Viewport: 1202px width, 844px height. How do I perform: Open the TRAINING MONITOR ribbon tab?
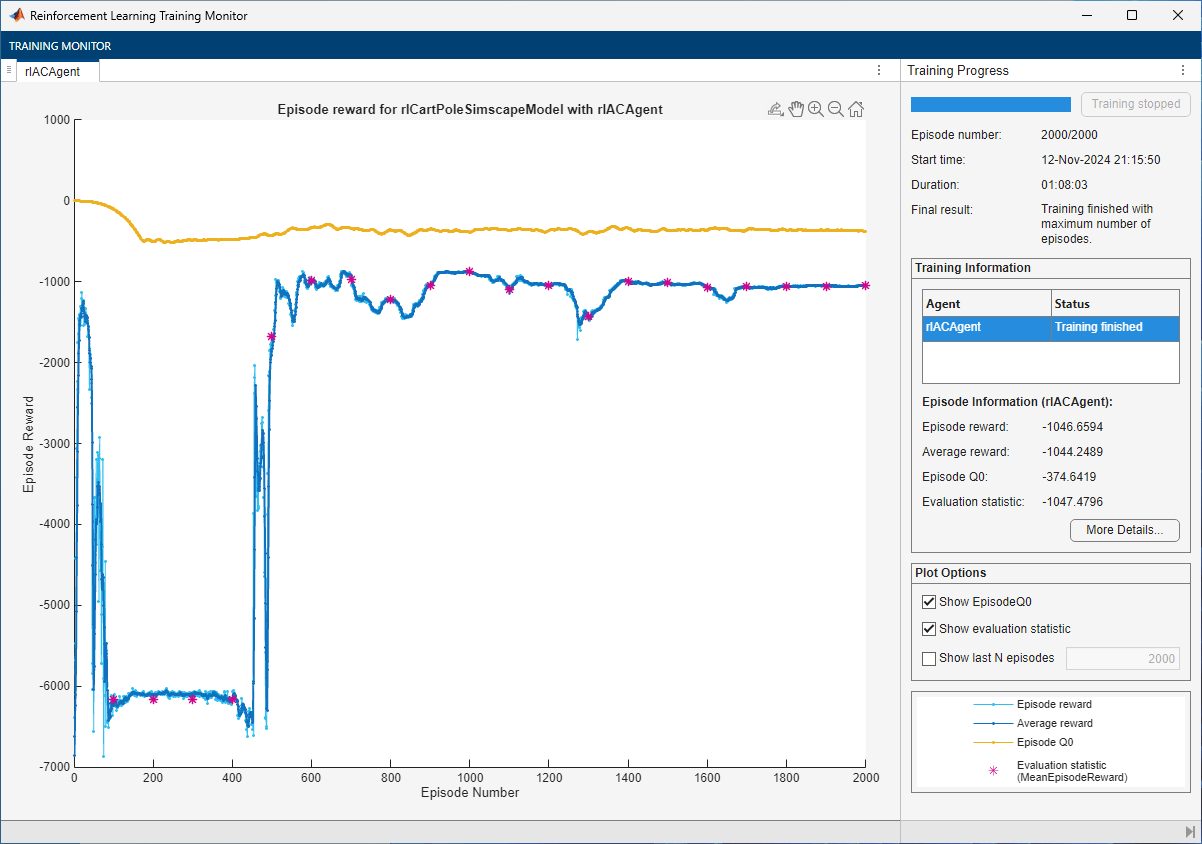point(60,46)
